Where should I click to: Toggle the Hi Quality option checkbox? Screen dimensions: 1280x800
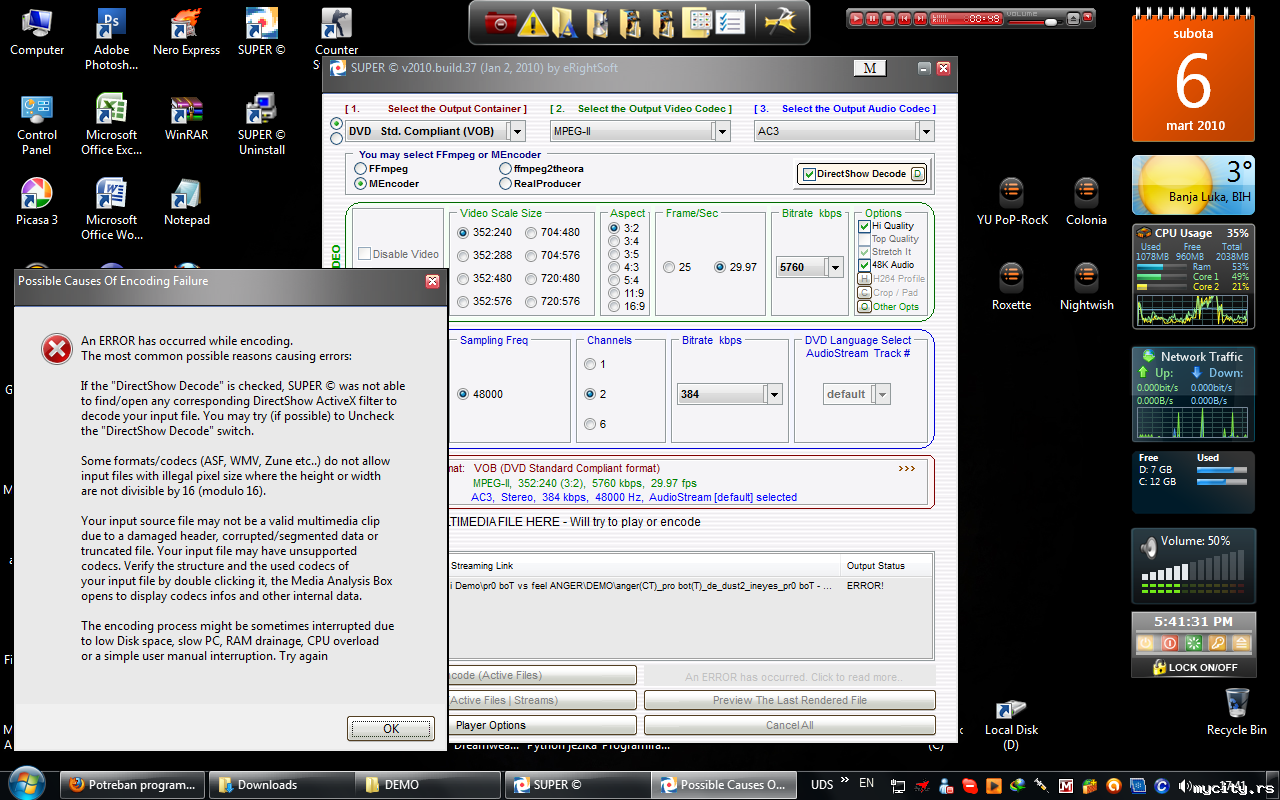click(864, 227)
